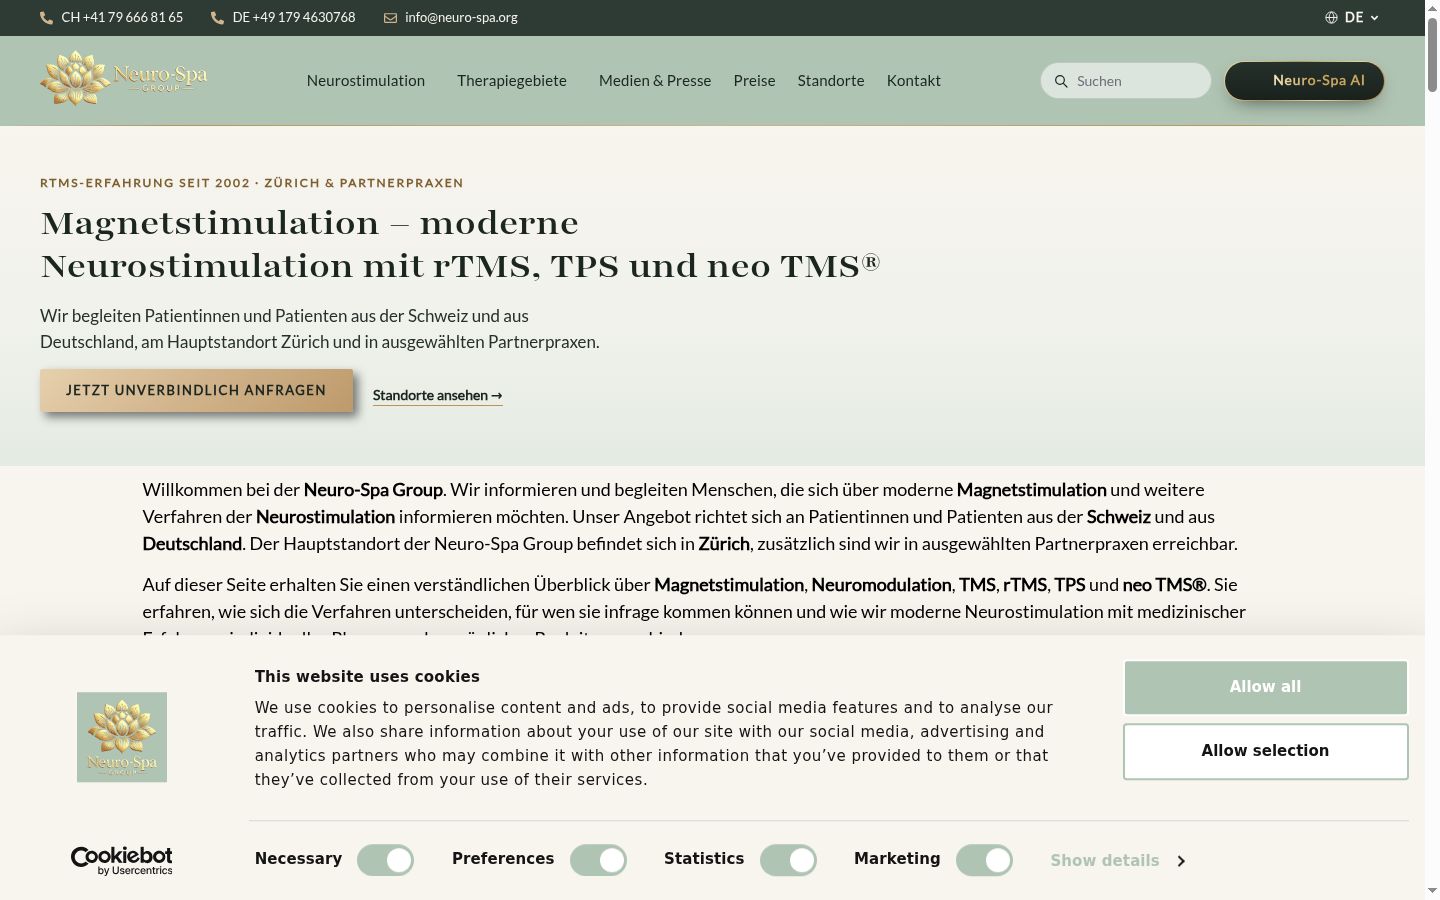Disable the Marketing cookies switch

(984, 860)
